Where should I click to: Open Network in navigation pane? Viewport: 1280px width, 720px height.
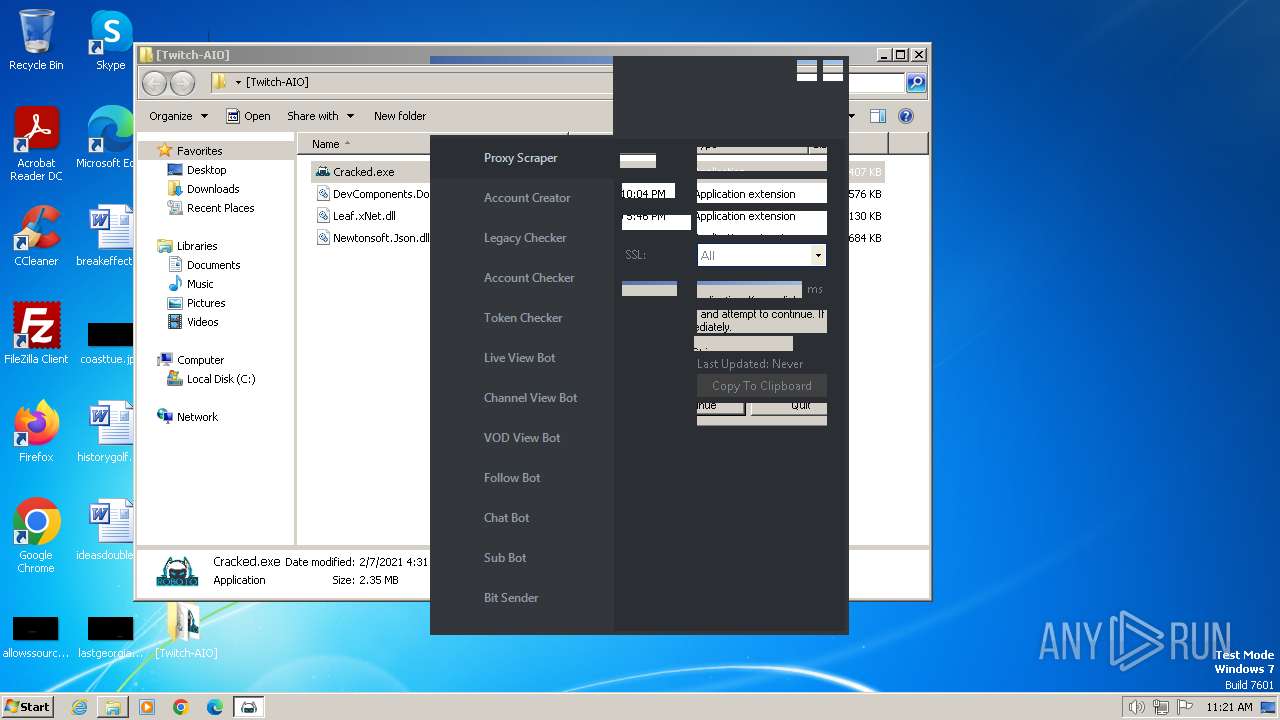point(197,417)
